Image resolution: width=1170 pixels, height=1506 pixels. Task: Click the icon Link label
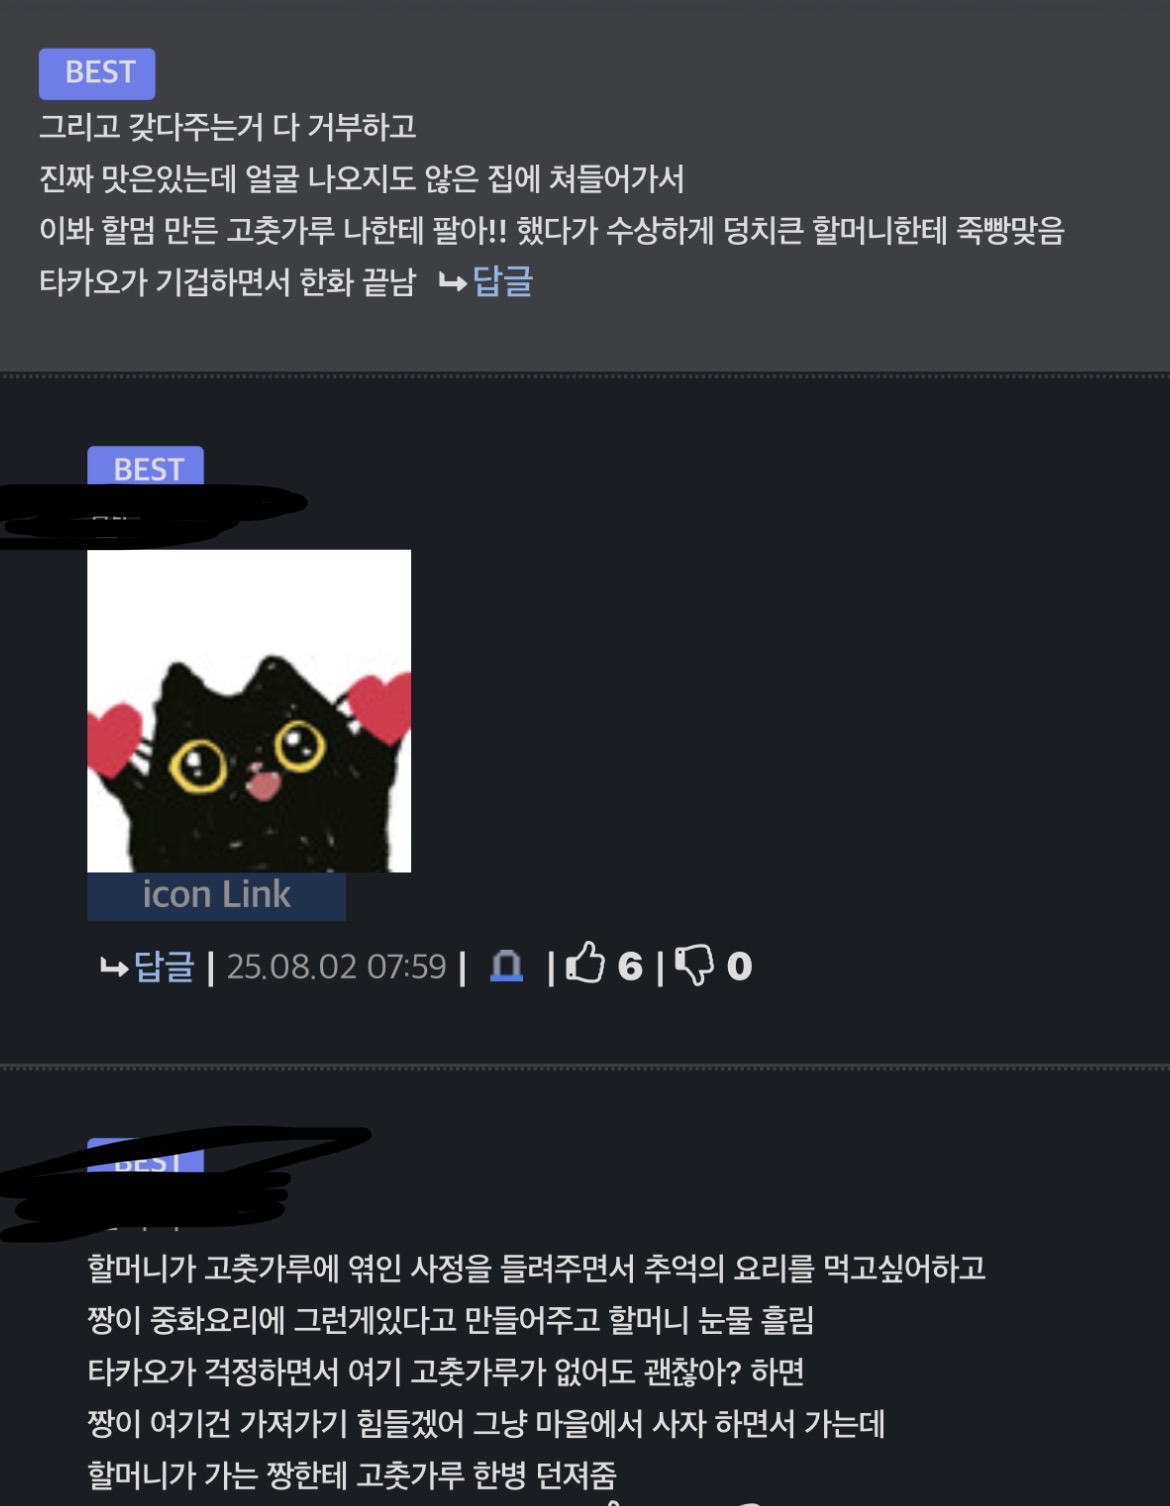pos(216,895)
